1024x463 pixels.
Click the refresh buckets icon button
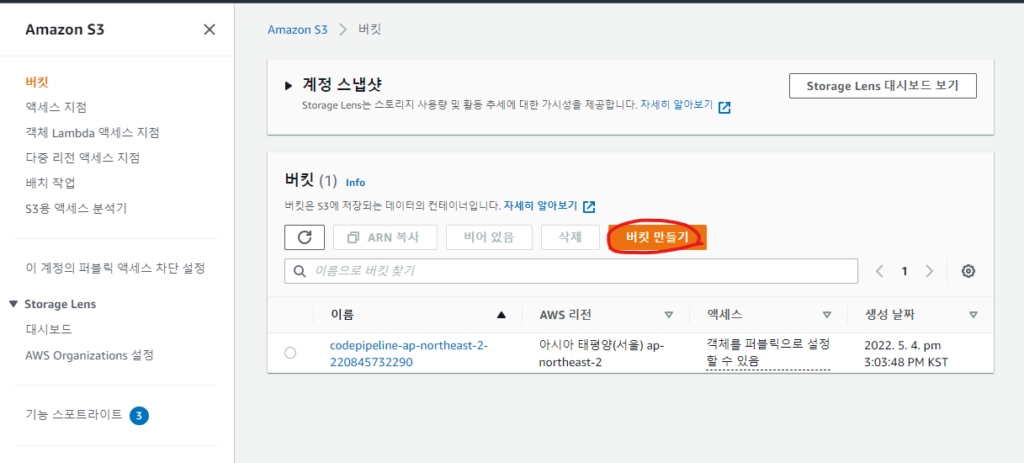pos(304,237)
